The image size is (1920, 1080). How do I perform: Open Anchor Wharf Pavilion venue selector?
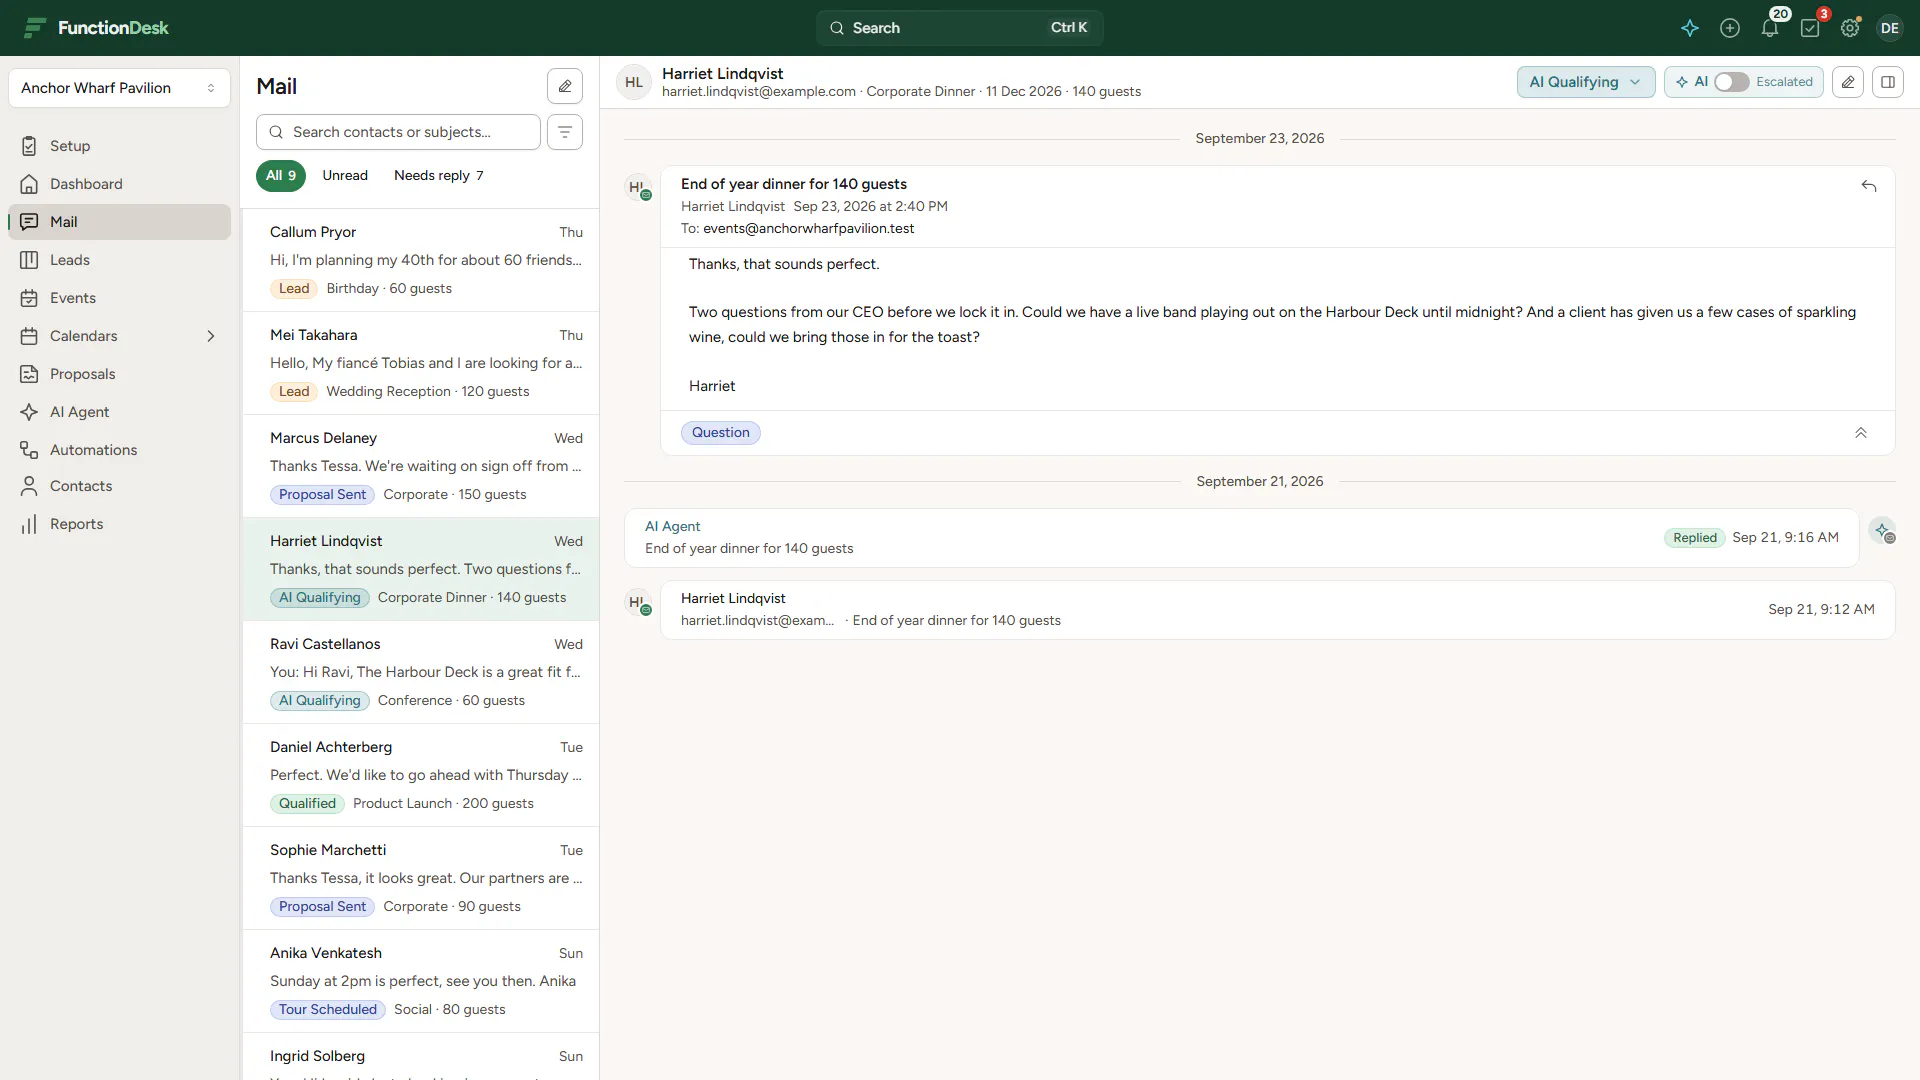point(119,88)
